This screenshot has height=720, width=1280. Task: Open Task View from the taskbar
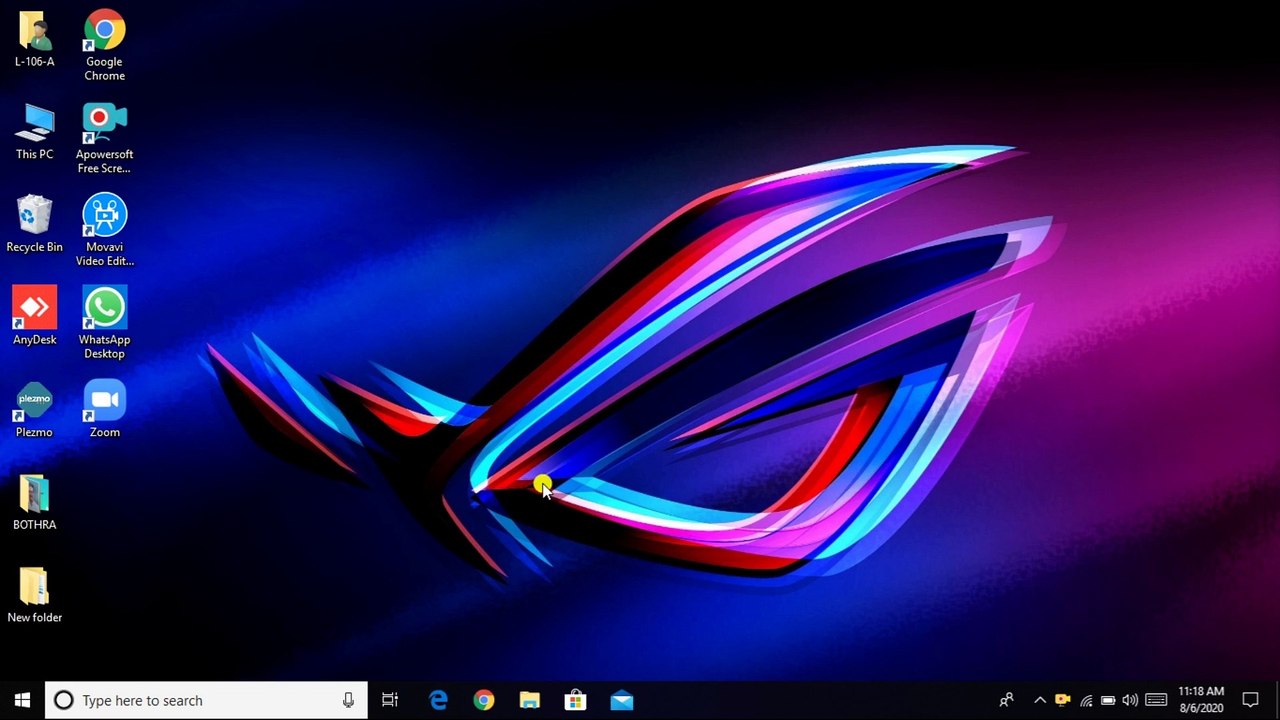tap(390, 700)
